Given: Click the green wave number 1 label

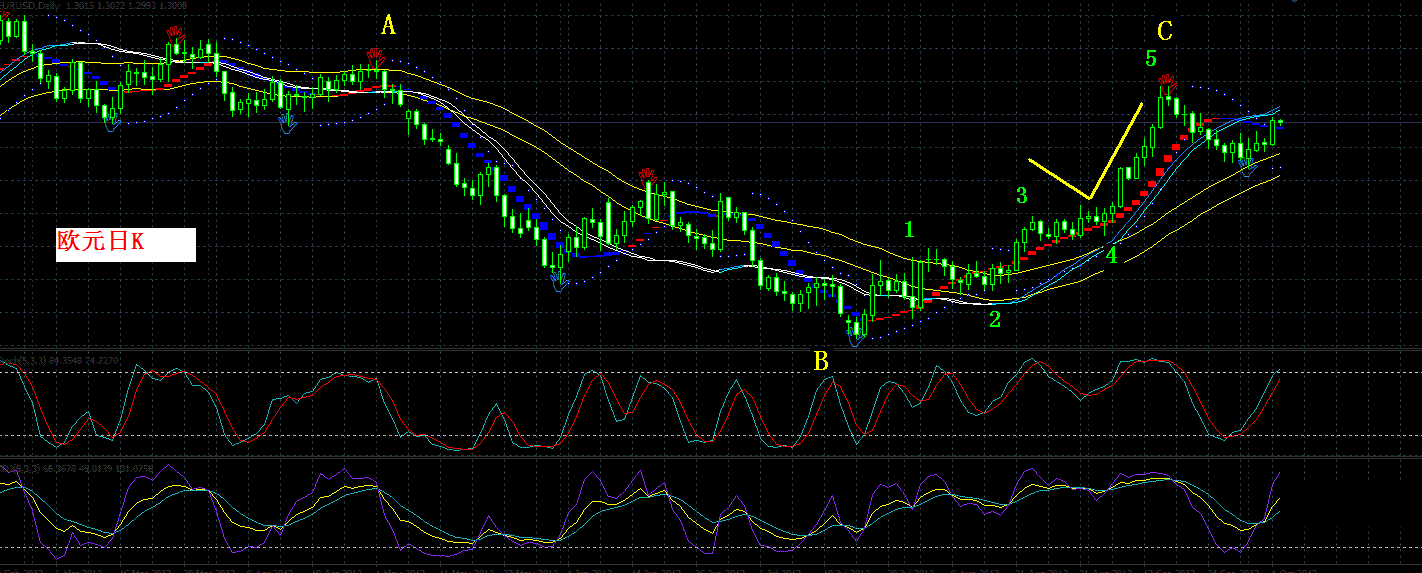Looking at the screenshot, I should pos(909,229).
